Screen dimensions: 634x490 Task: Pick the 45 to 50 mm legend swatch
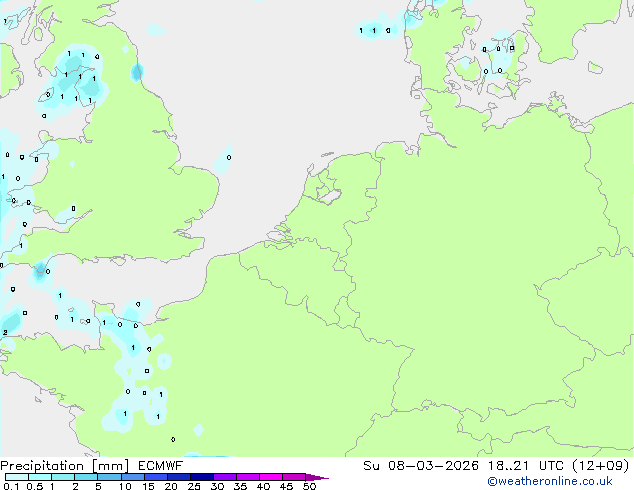point(294,477)
